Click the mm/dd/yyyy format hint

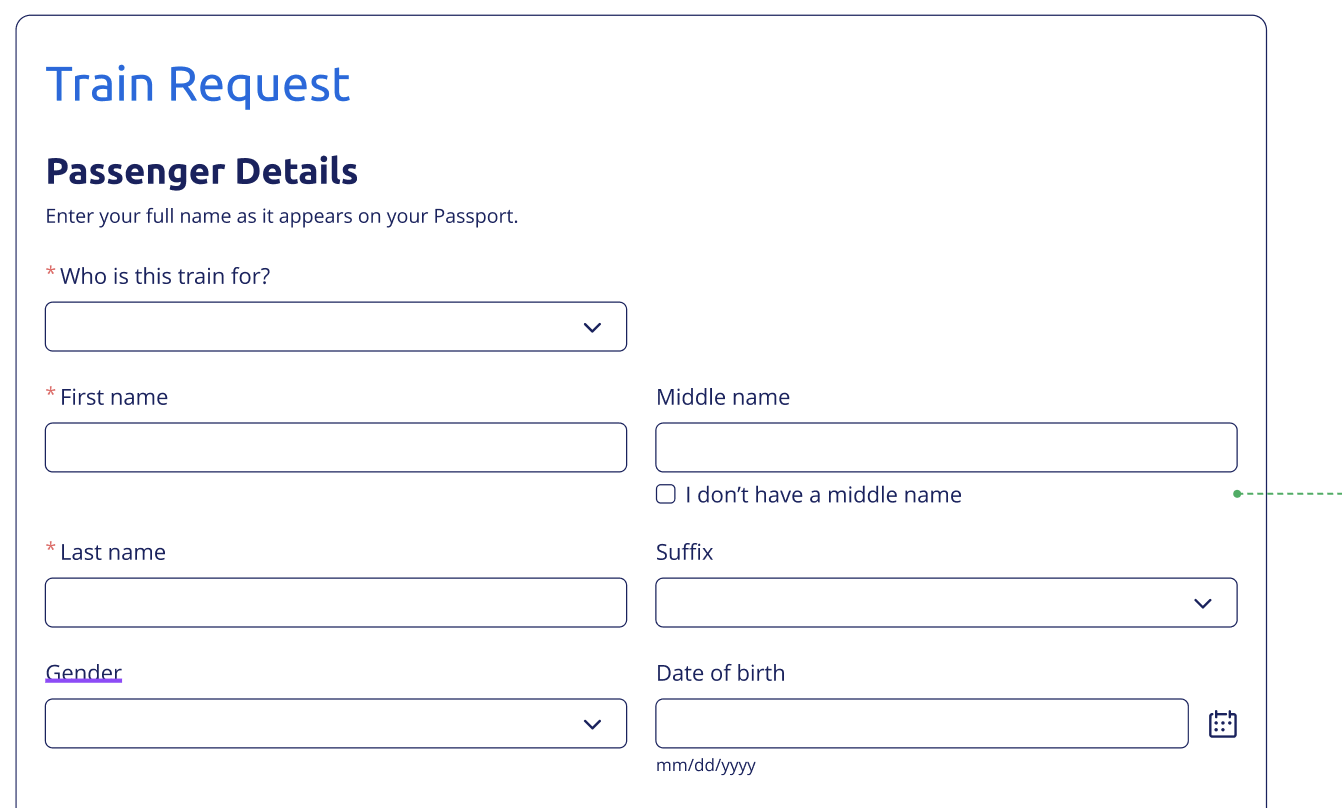coord(706,766)
